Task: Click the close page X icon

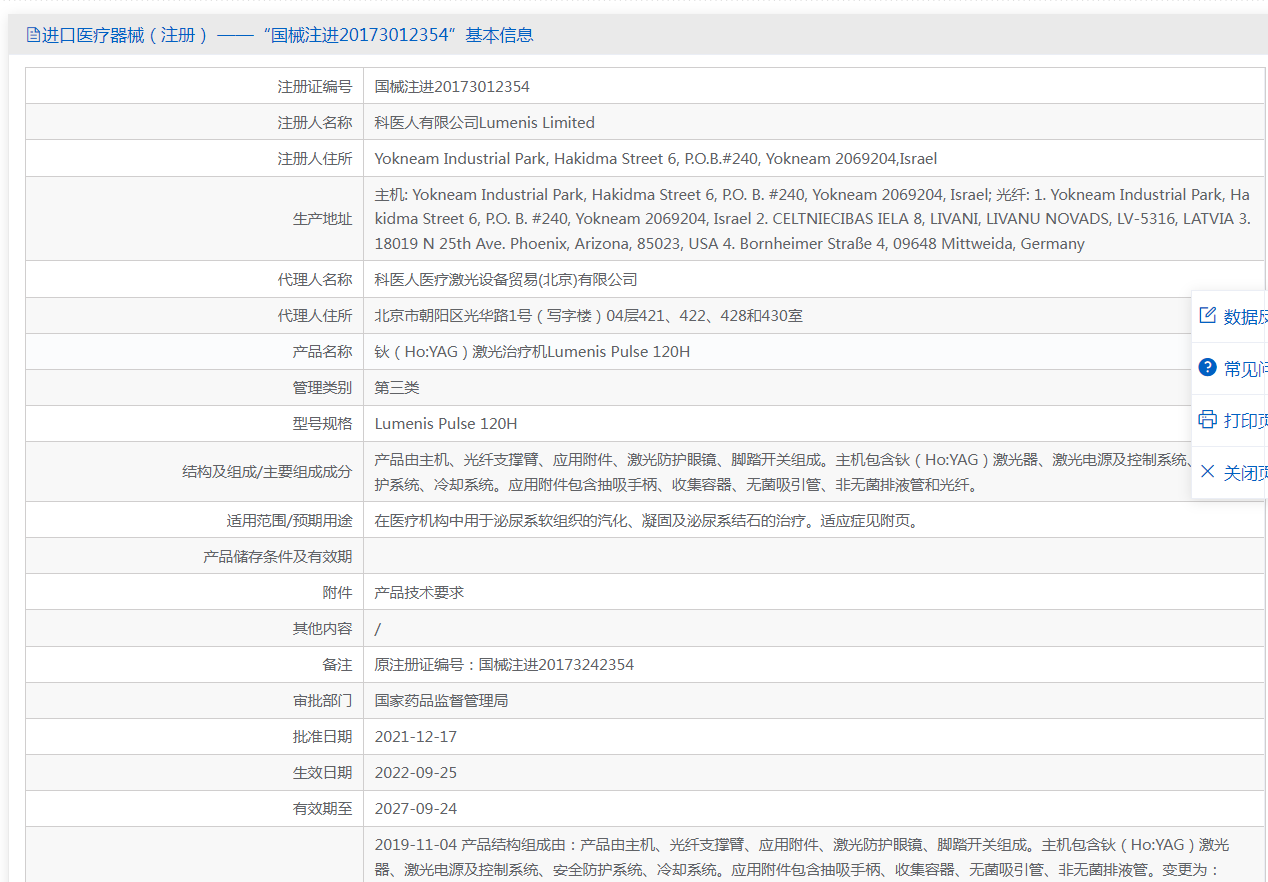Action: [1207, 472]
